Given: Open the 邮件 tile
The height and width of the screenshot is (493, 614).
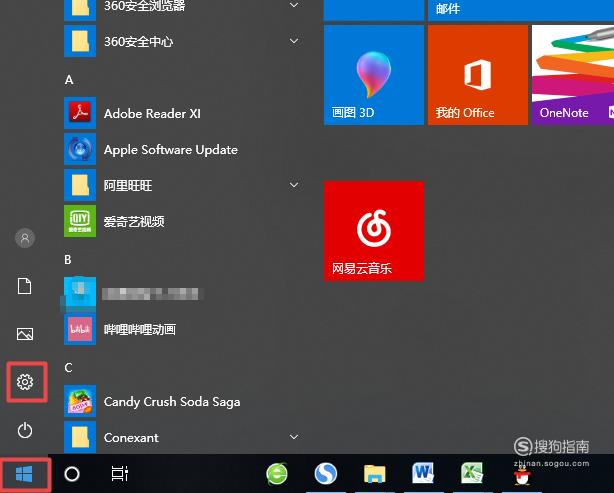Looking at the screenshot, I should (521, 10).
